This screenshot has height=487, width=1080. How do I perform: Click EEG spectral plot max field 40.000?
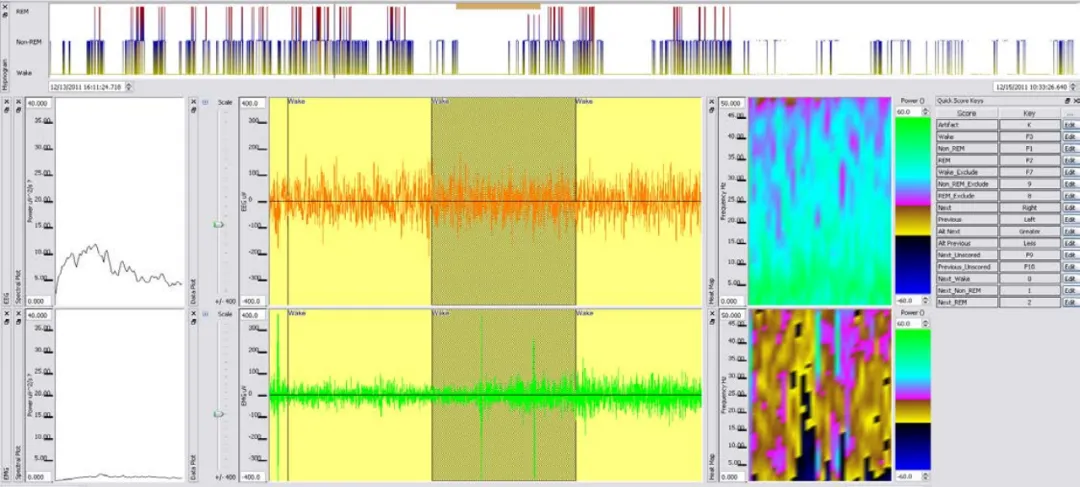tap(37, 103)
